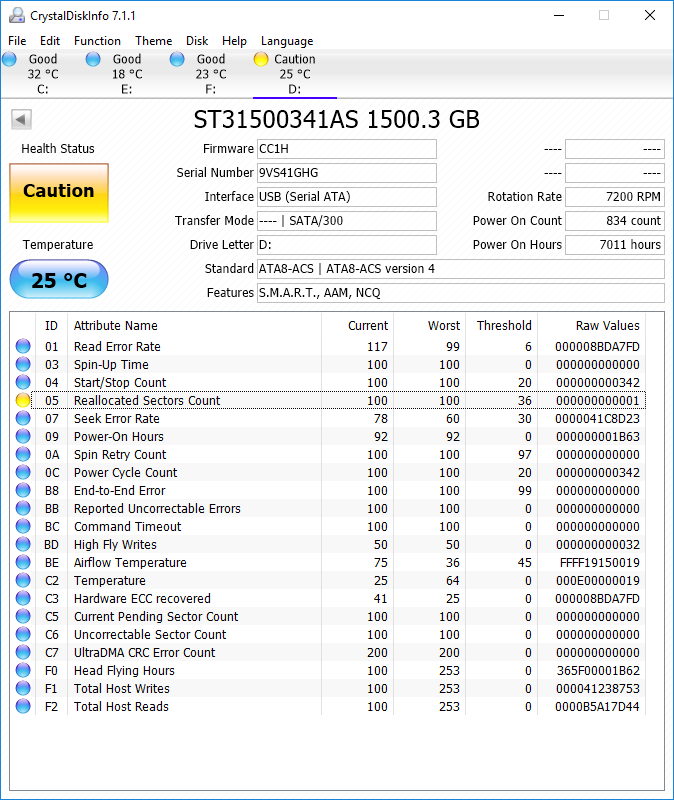The image size is (674, 800).
Task: Click the status orb beside Hardware ECC recovered
Action: (23, 598)
